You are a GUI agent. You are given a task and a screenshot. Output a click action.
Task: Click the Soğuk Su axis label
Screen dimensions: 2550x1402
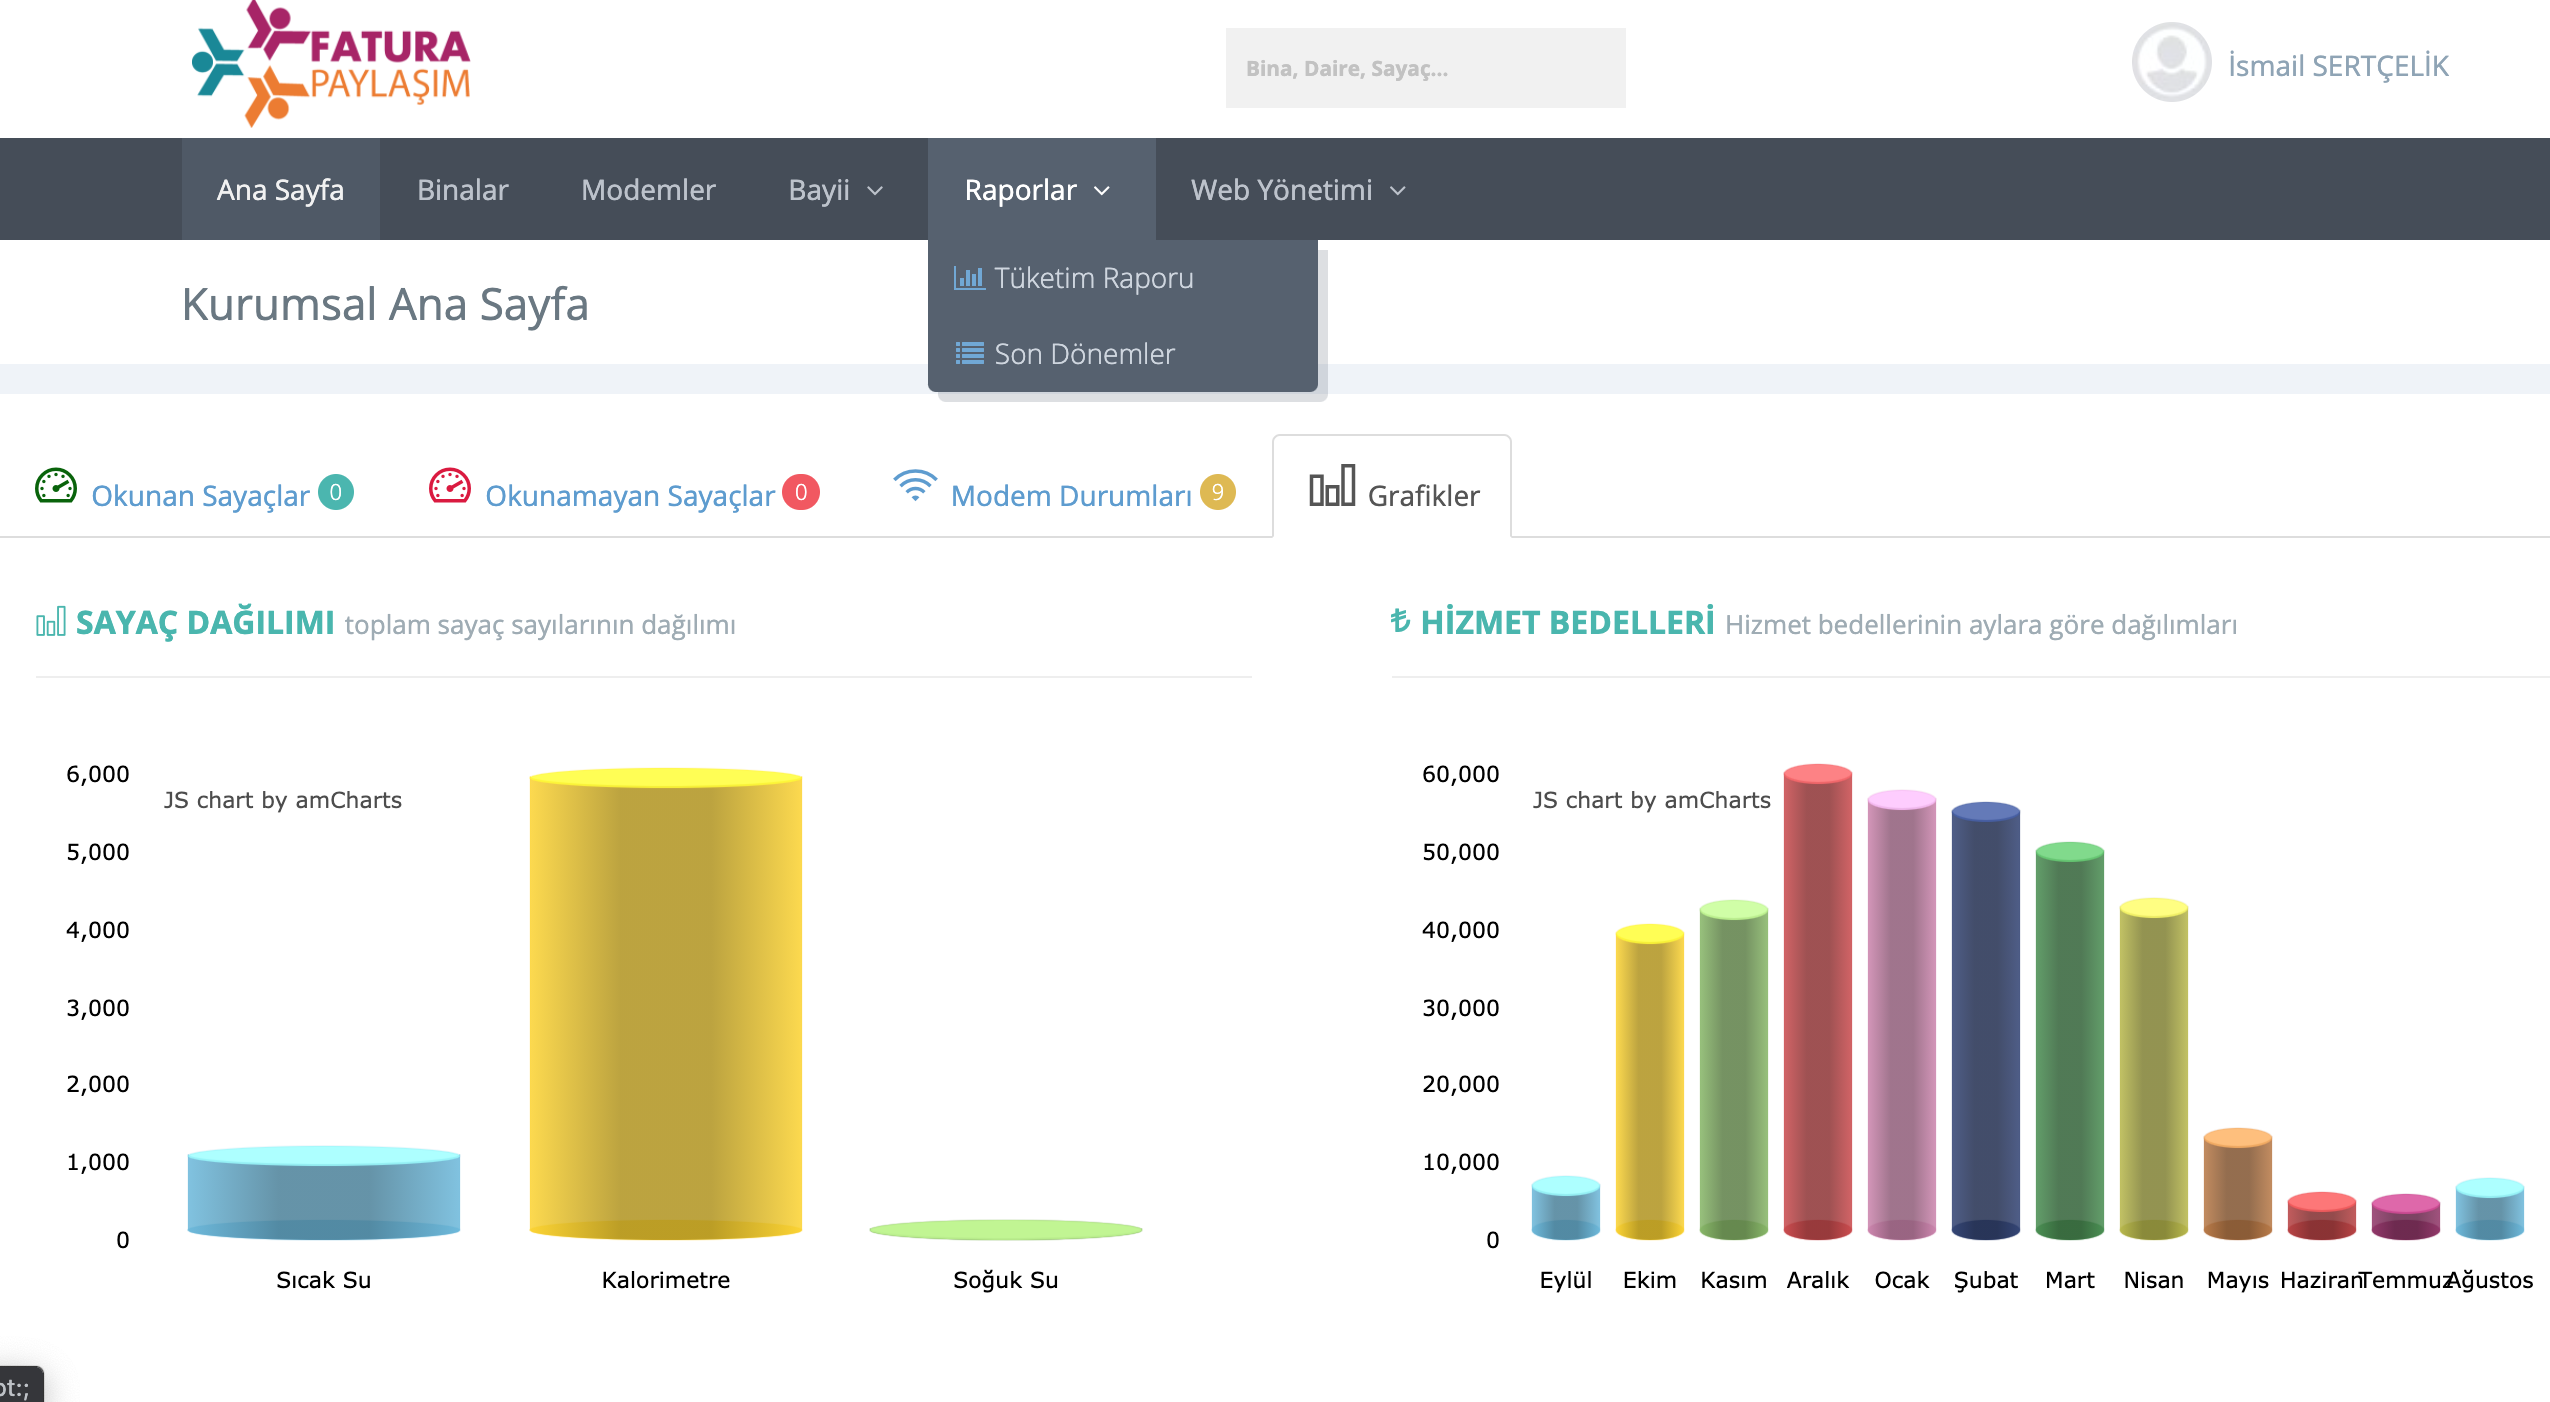coord(1006,1280)
